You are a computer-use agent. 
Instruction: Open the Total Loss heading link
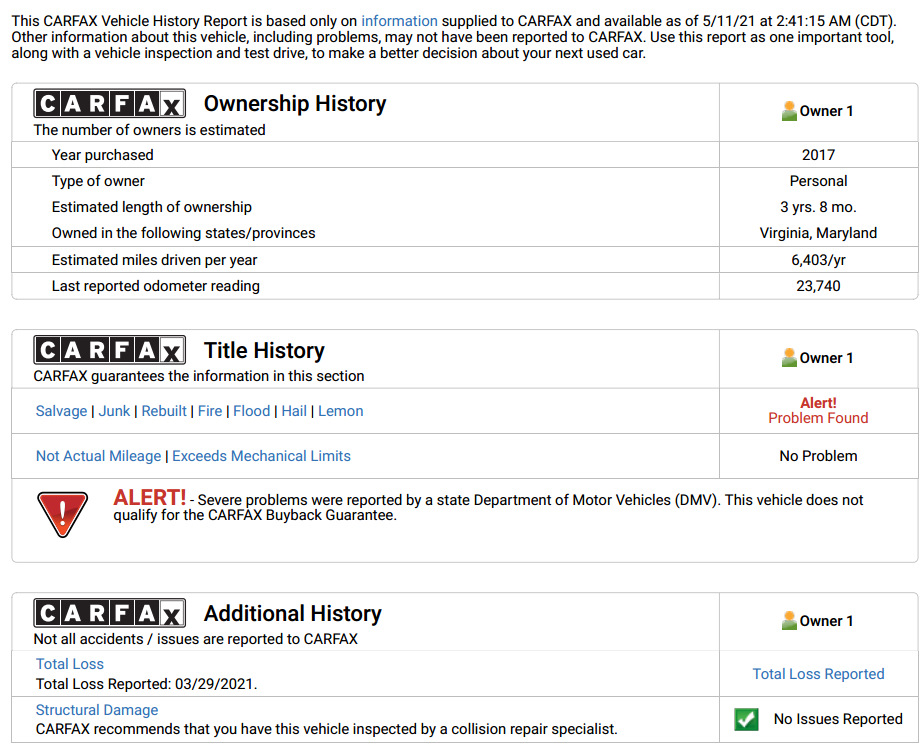tap(69, 664)
